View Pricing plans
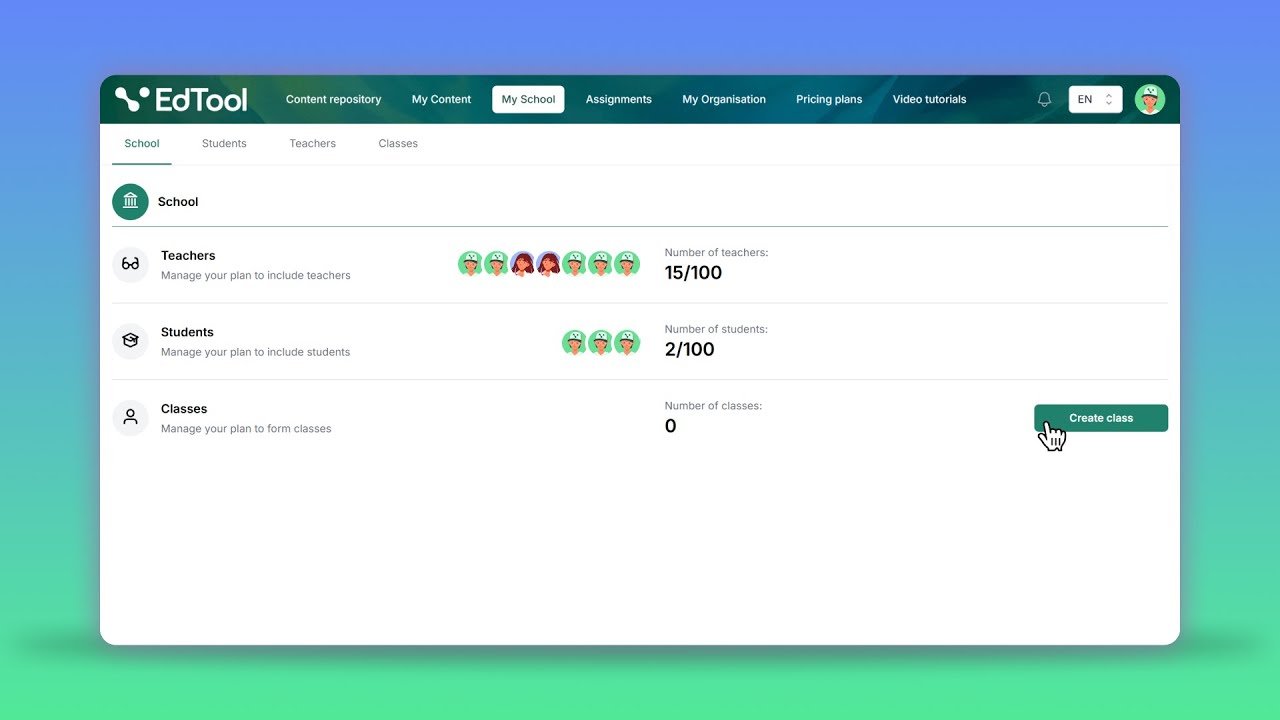Screen dimensions: 1280x720 [829, 99]
